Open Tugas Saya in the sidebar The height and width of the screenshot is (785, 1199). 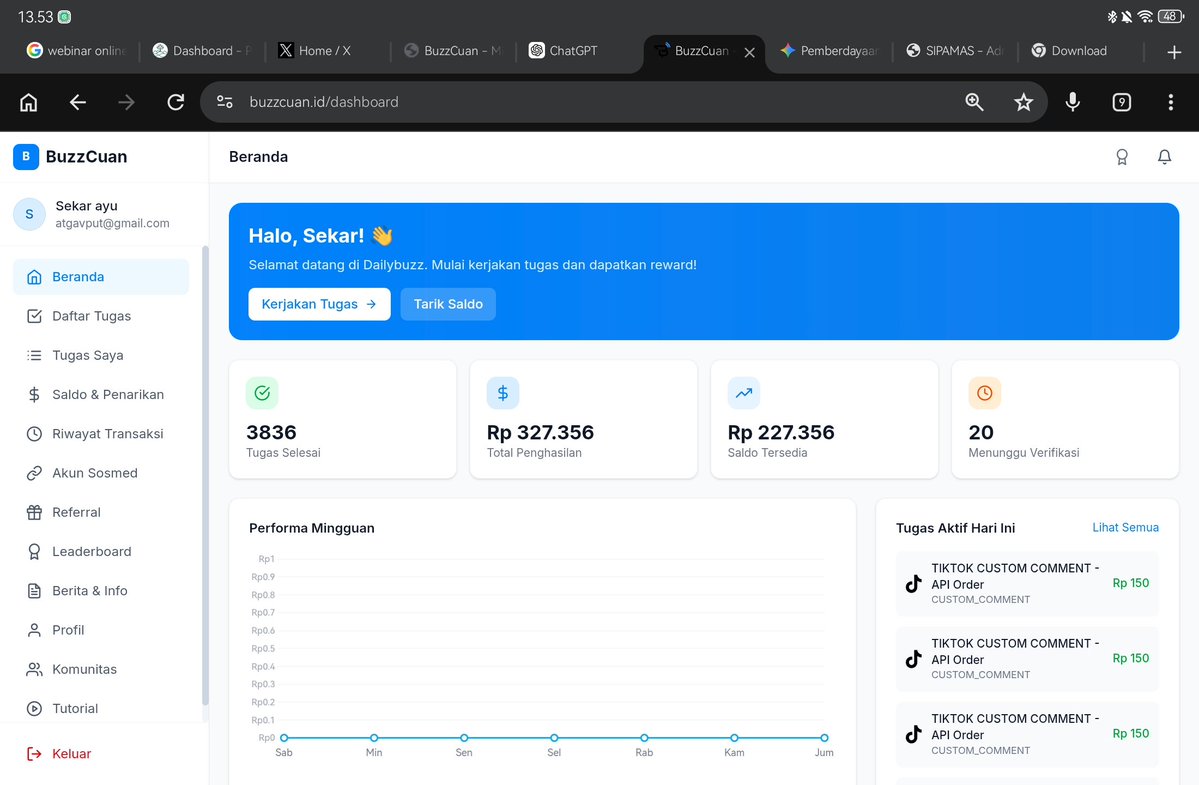[101, 355]
